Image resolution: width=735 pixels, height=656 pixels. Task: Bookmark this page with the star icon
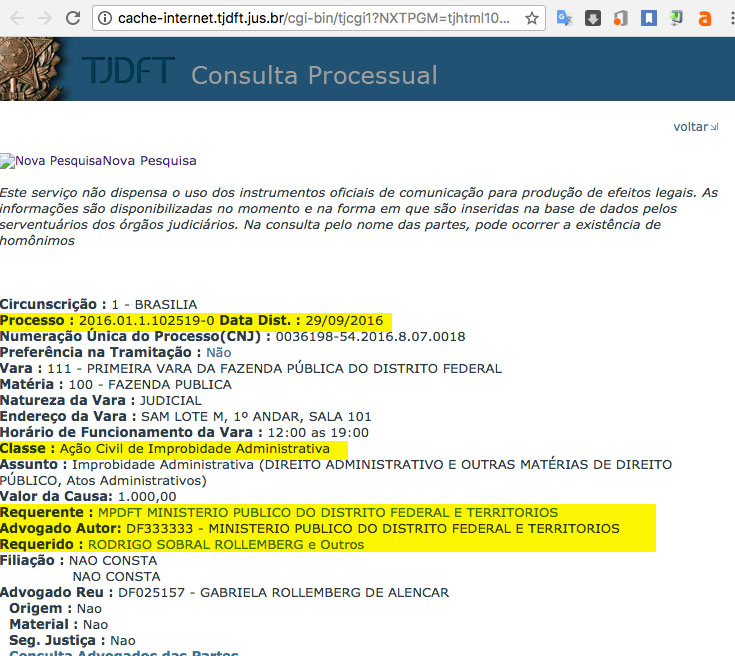[x=532, y=18]
